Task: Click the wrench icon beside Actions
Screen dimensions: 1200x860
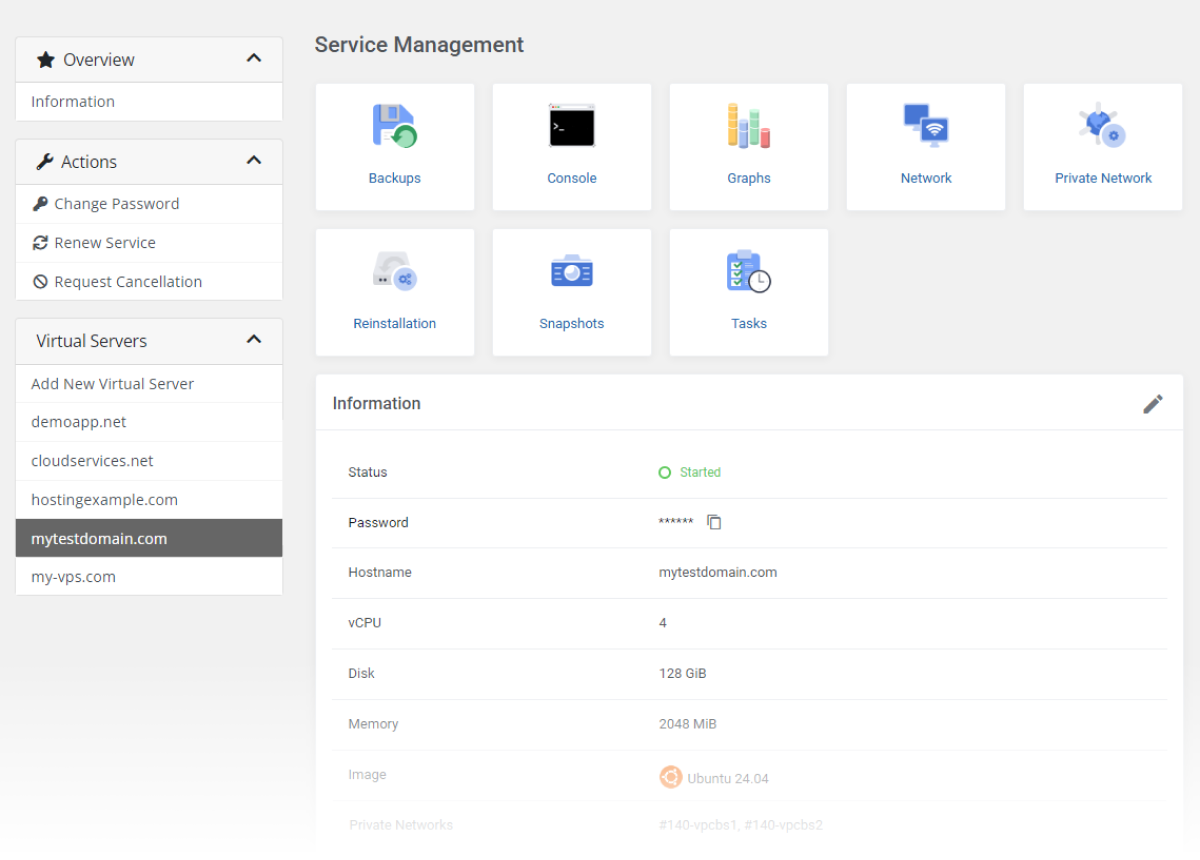Action: tap(45, 162)
